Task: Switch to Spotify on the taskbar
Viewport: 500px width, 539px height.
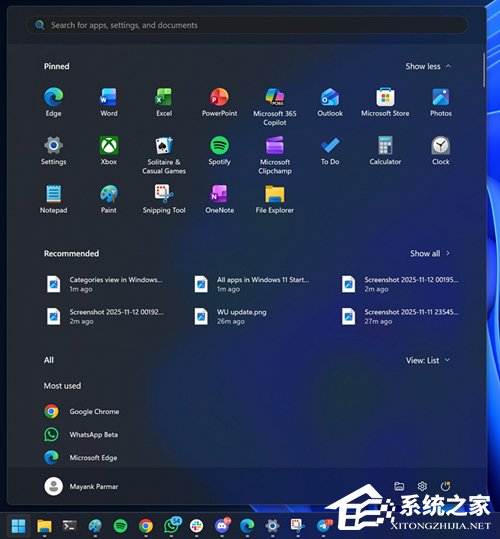Action: pyautogui.click(x=120, y=526)
